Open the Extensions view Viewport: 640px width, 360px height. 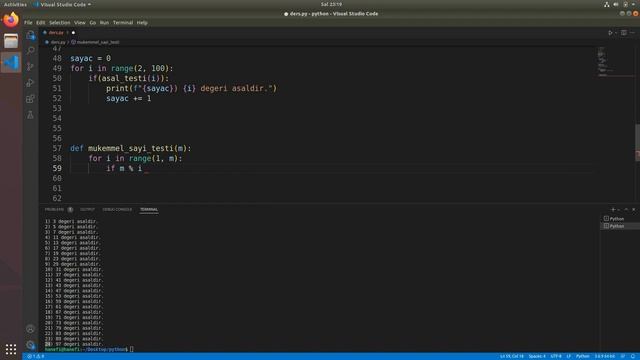(31, 99)
